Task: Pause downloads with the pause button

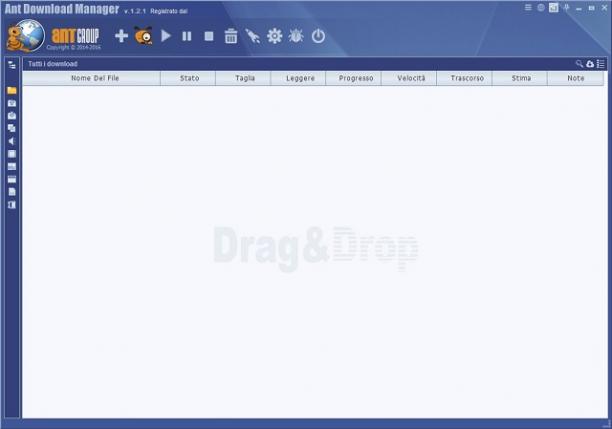Action: point(187,36)
